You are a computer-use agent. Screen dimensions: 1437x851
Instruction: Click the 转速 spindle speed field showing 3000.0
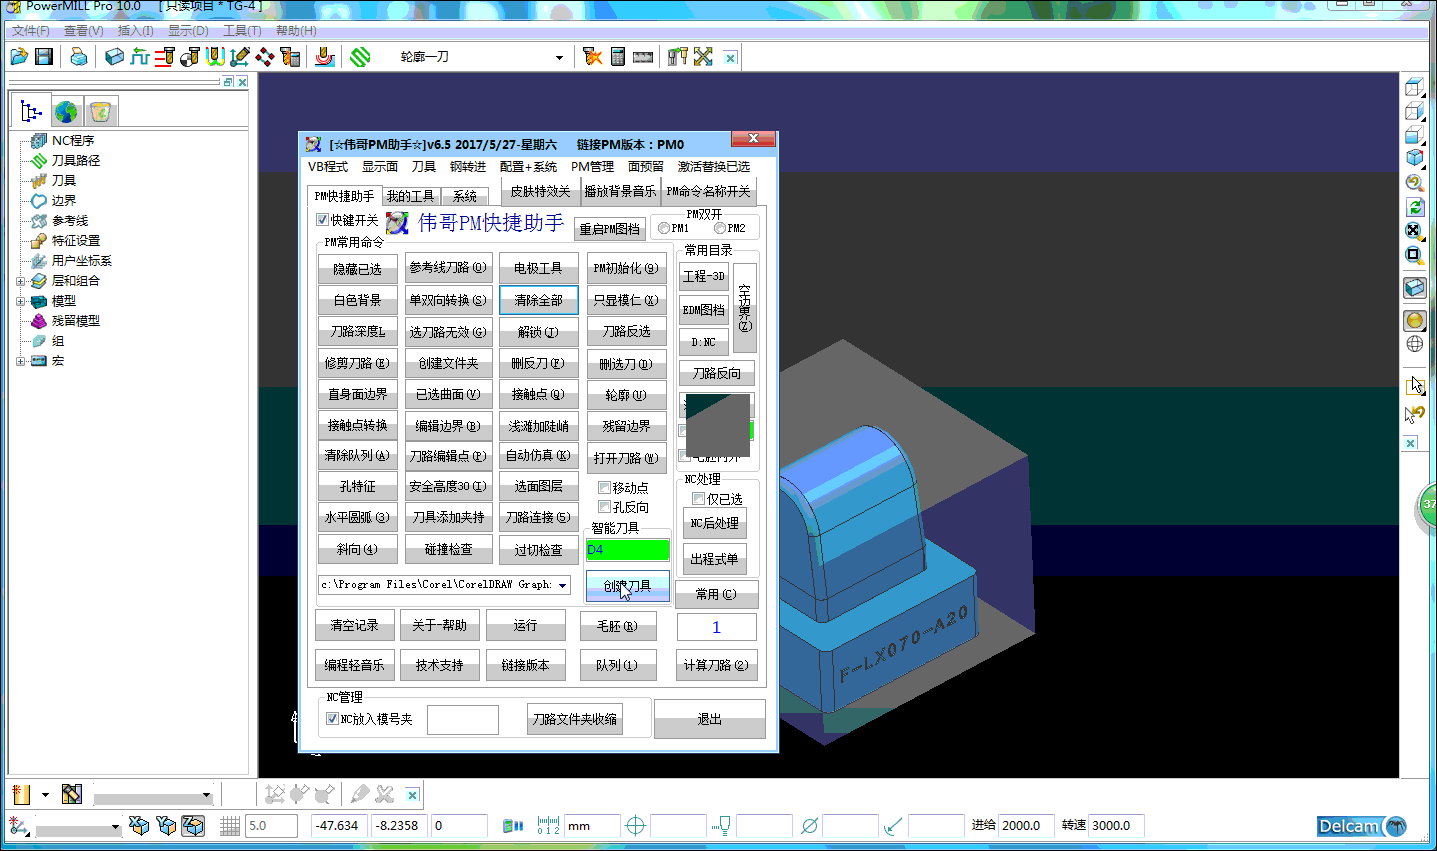pyautogui.click(x=1116, y=826)
